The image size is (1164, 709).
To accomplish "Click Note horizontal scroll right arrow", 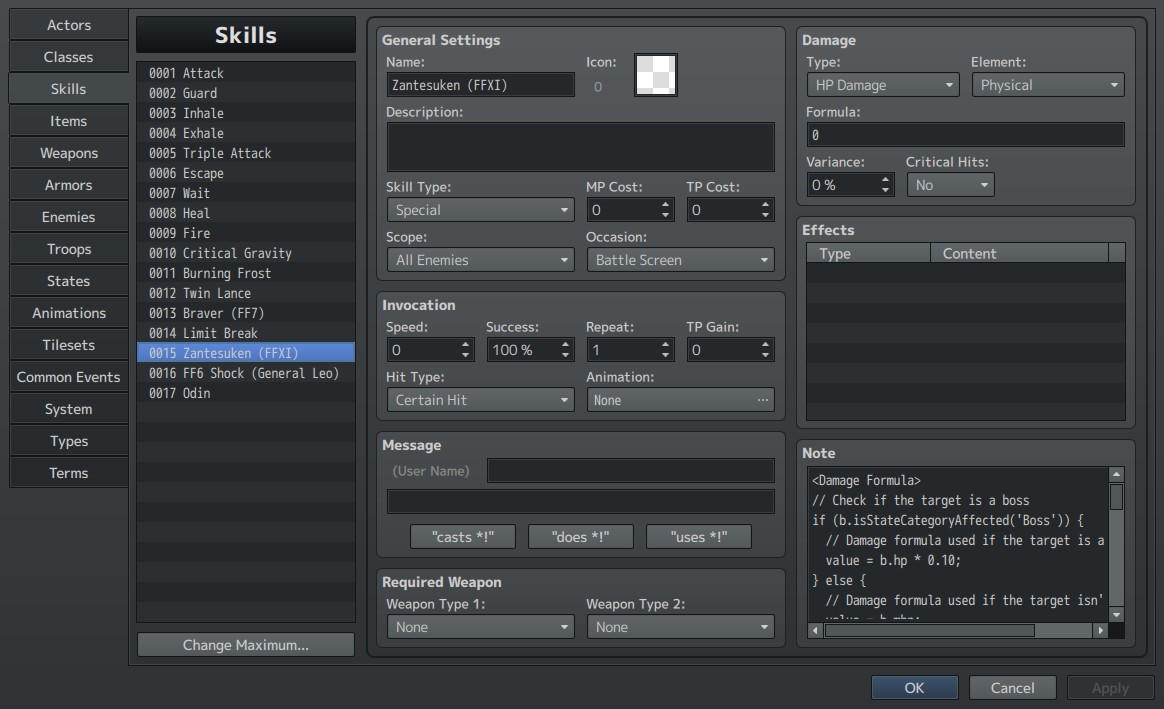I will click(x=1101, y=630).
